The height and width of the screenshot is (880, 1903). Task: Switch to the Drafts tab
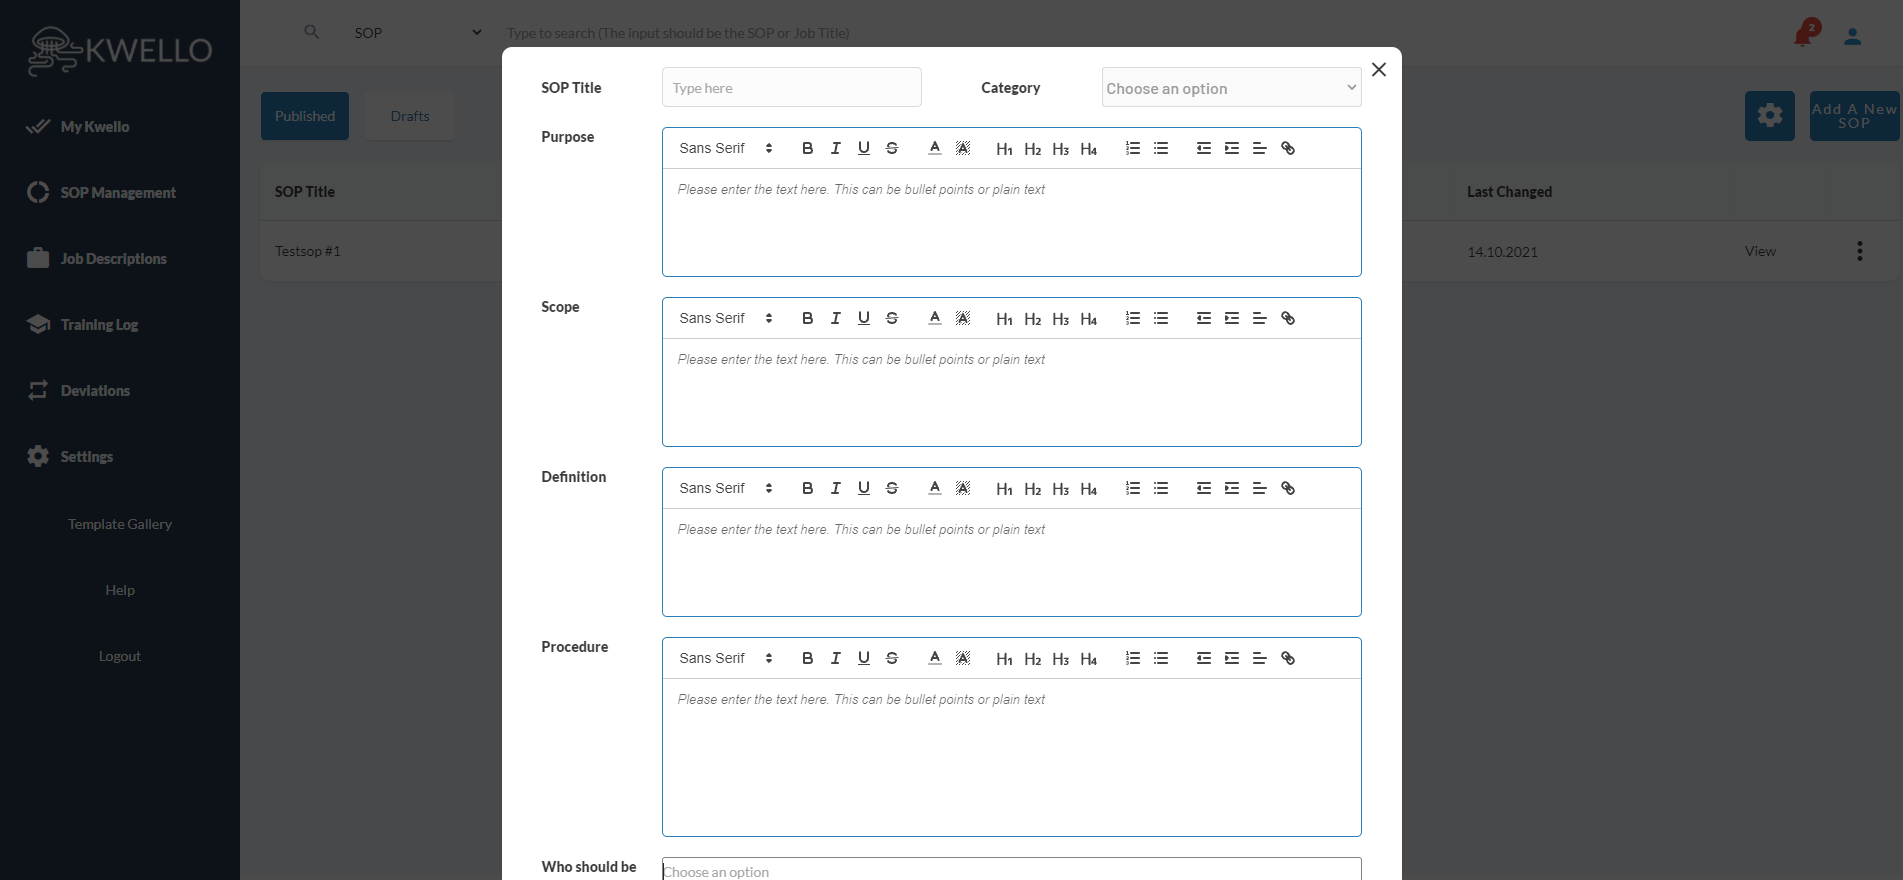coord(410,116)
